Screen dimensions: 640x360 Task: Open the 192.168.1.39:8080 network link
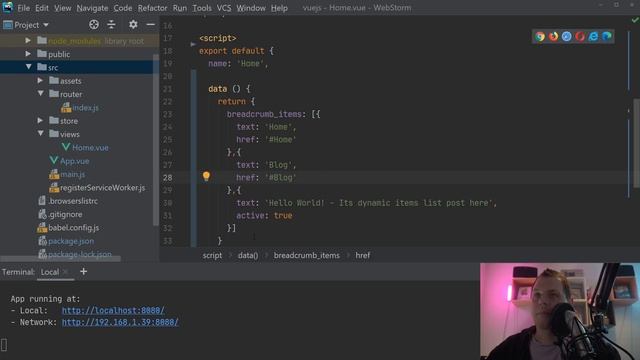click(120, 322)
